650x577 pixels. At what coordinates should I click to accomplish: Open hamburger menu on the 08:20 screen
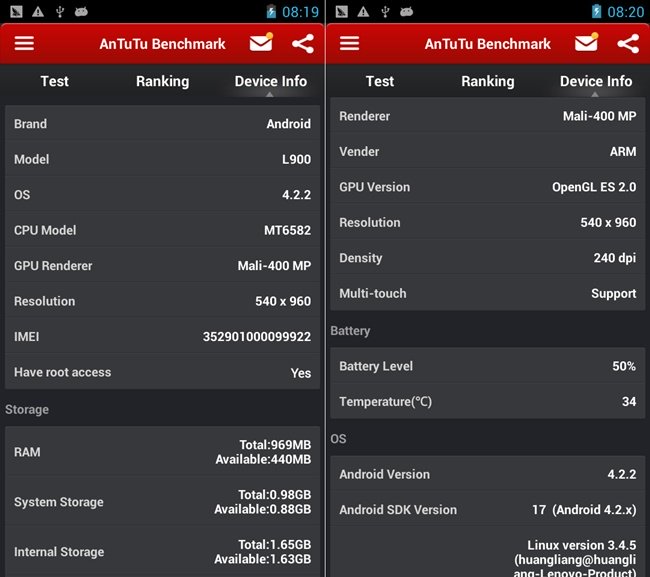(x=349, y=44)
